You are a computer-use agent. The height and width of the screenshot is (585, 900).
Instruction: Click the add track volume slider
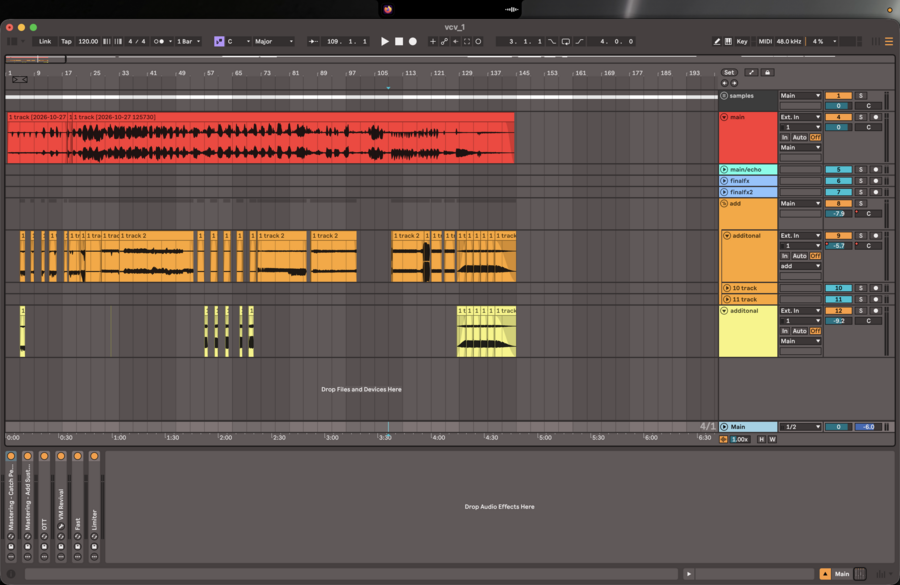coord(839,214)
